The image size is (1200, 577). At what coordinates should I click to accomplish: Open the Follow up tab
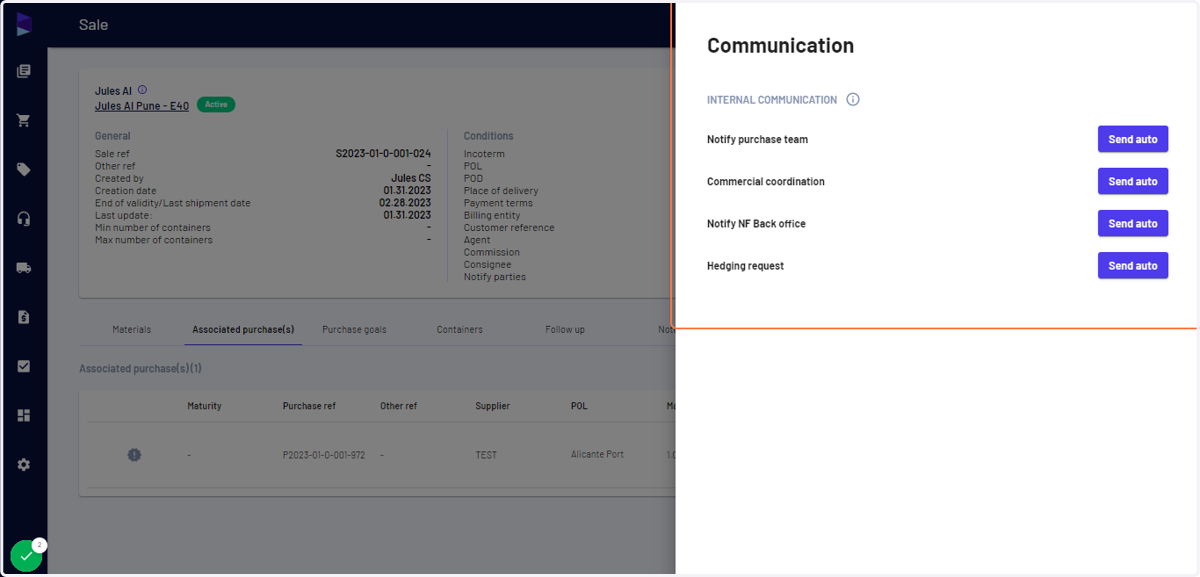(565, 329)
